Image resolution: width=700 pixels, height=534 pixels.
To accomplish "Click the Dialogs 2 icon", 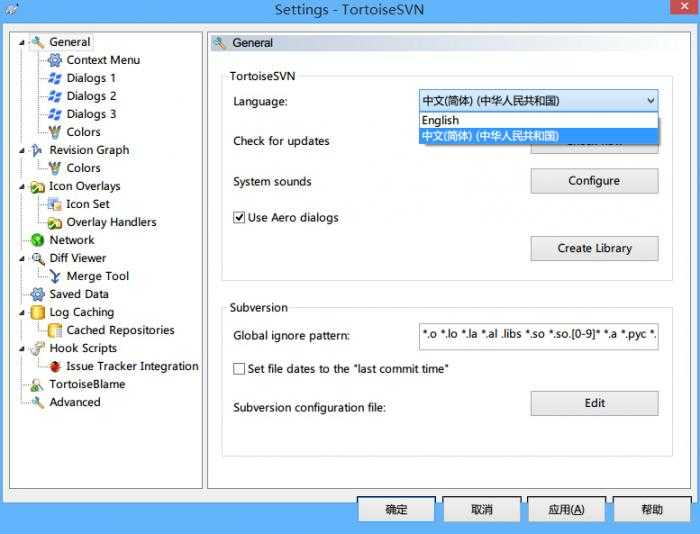I will [54, 96].
